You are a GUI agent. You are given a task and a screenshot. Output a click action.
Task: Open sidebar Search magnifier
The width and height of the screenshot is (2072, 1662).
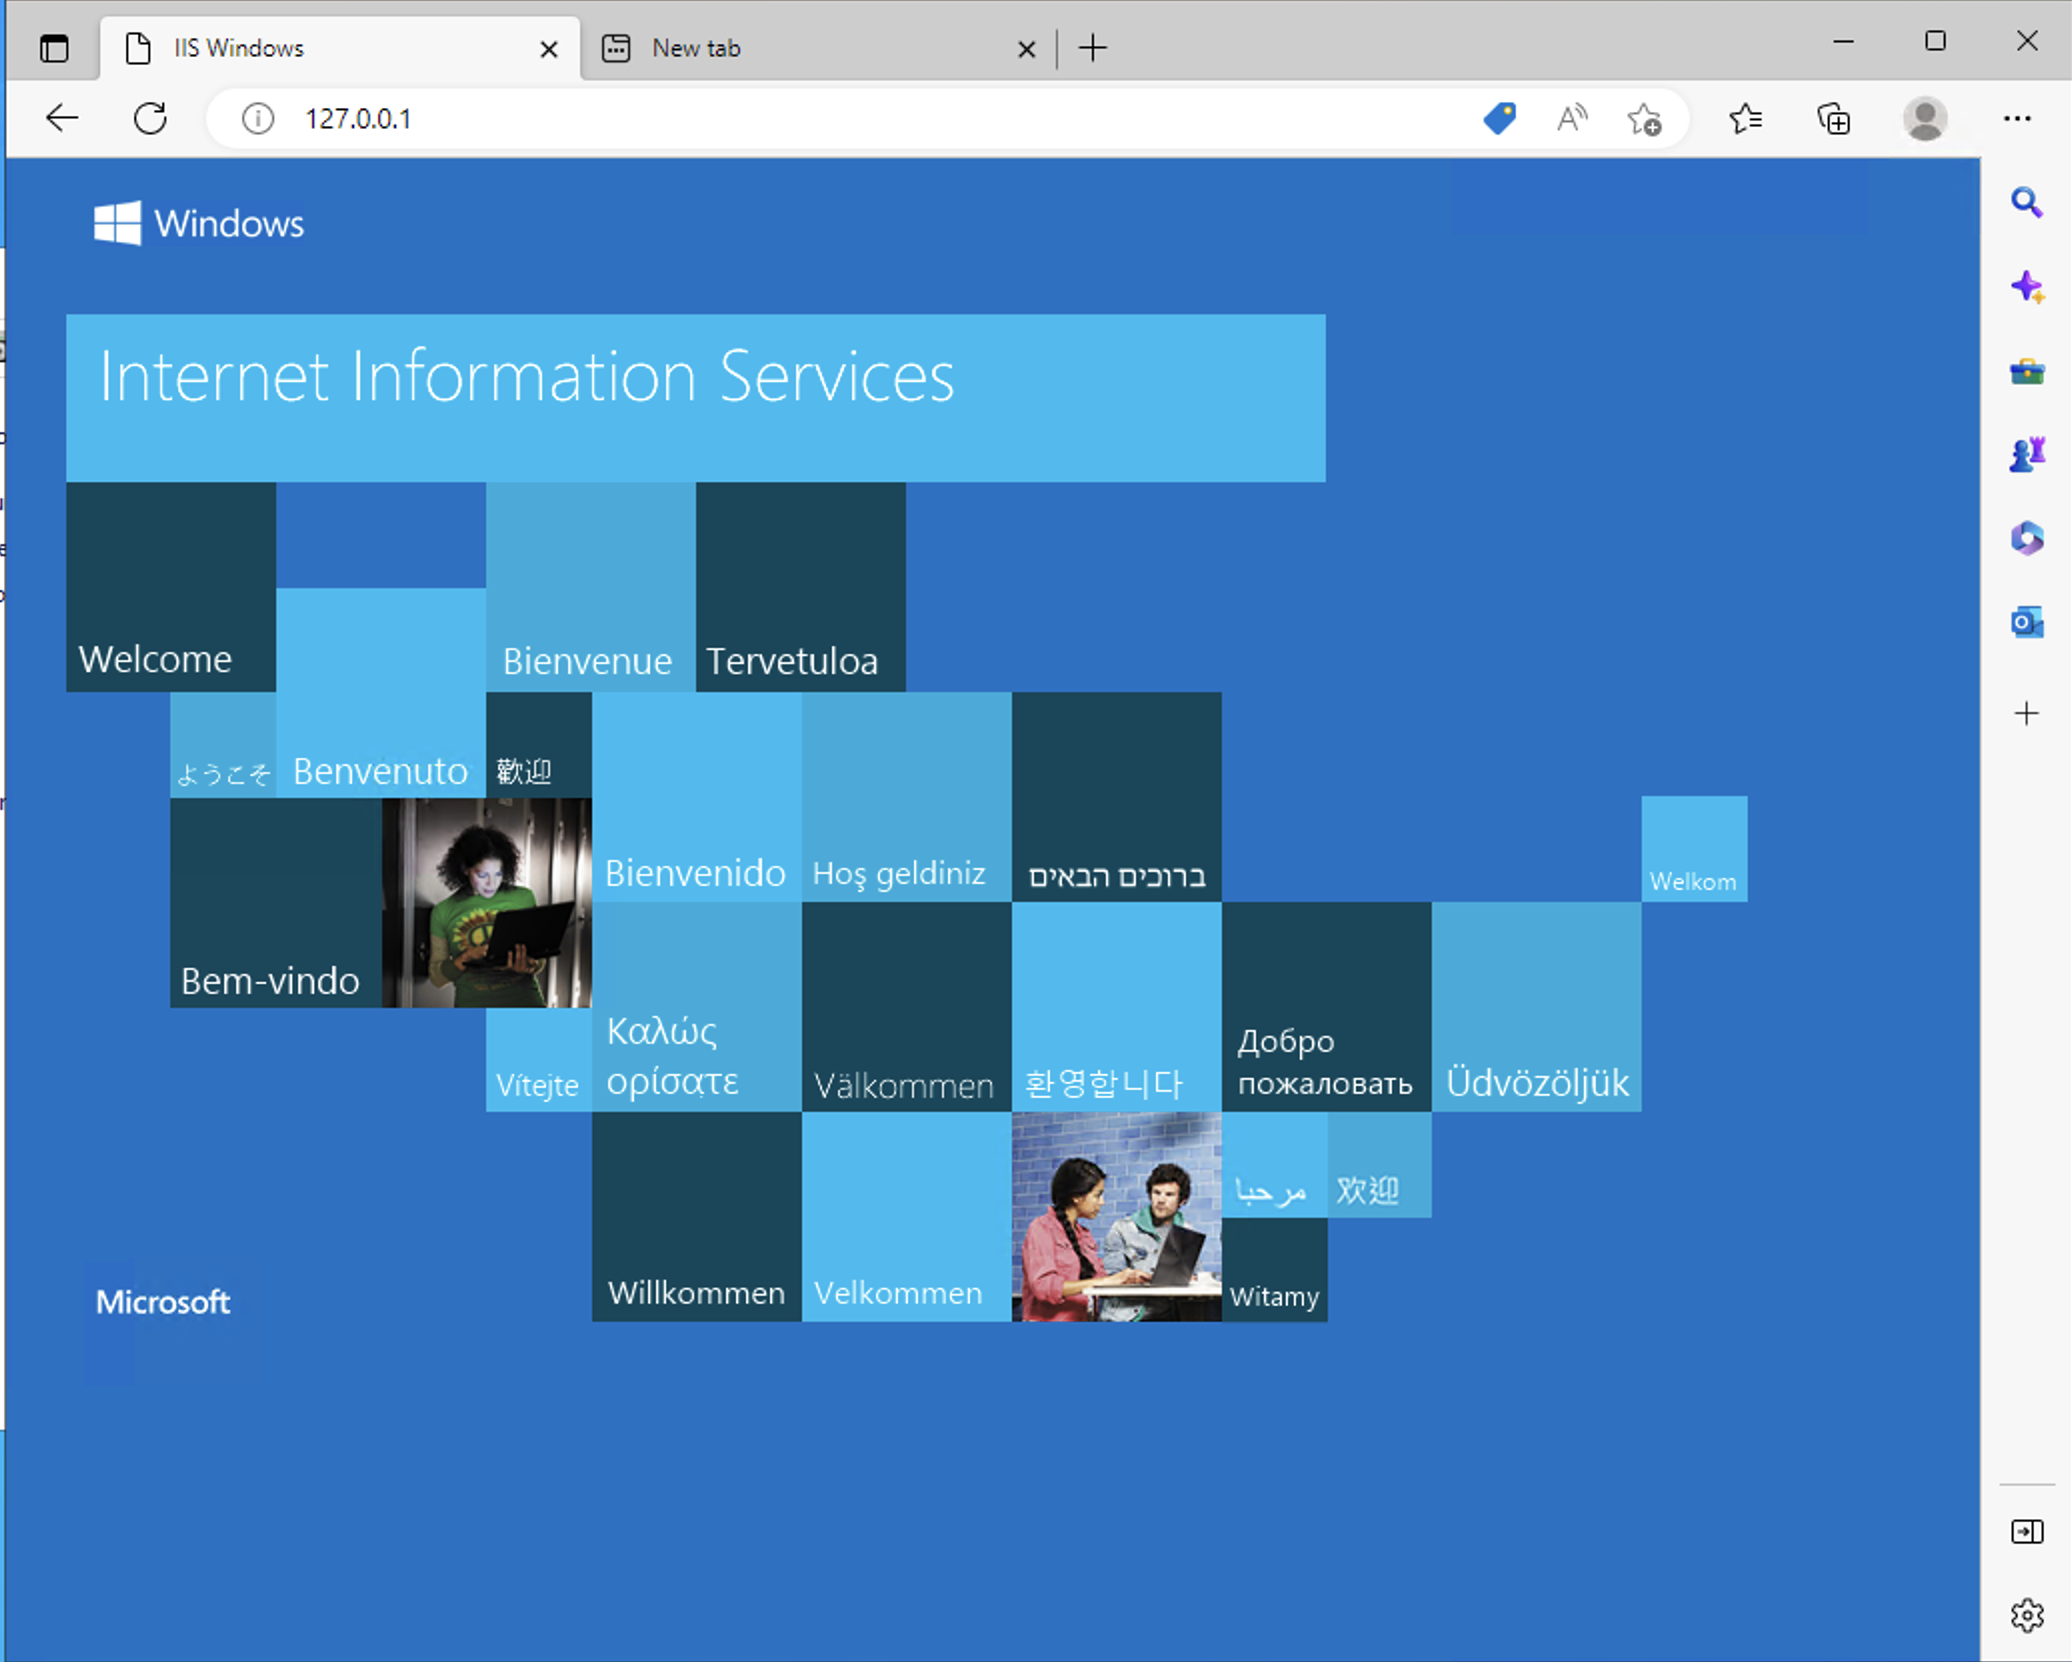2026,203
